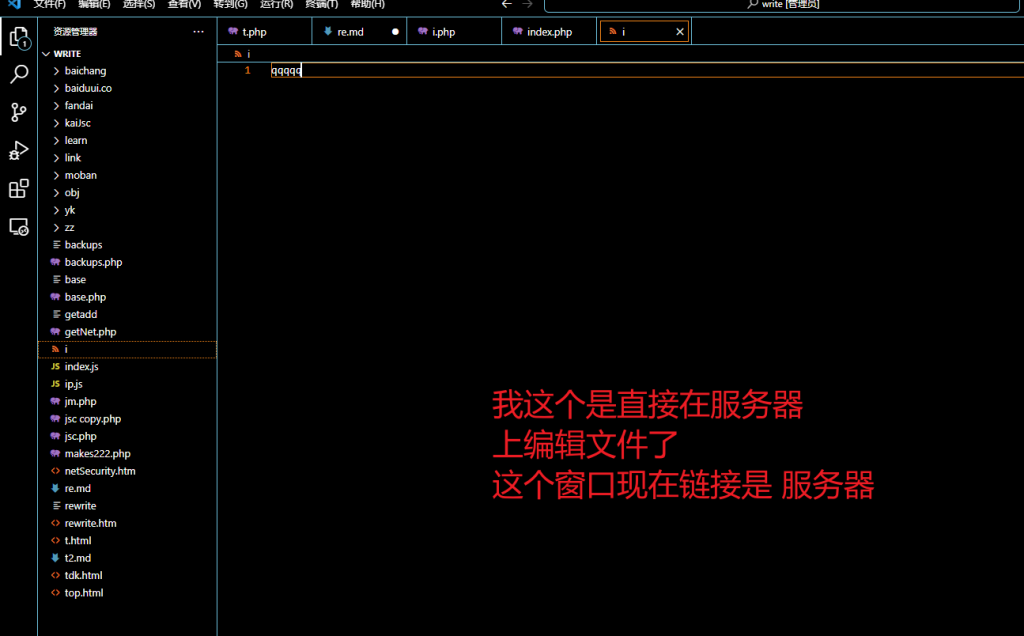
Task: Open the Explorer view in activity bar
Action: (x=18, y=38)
